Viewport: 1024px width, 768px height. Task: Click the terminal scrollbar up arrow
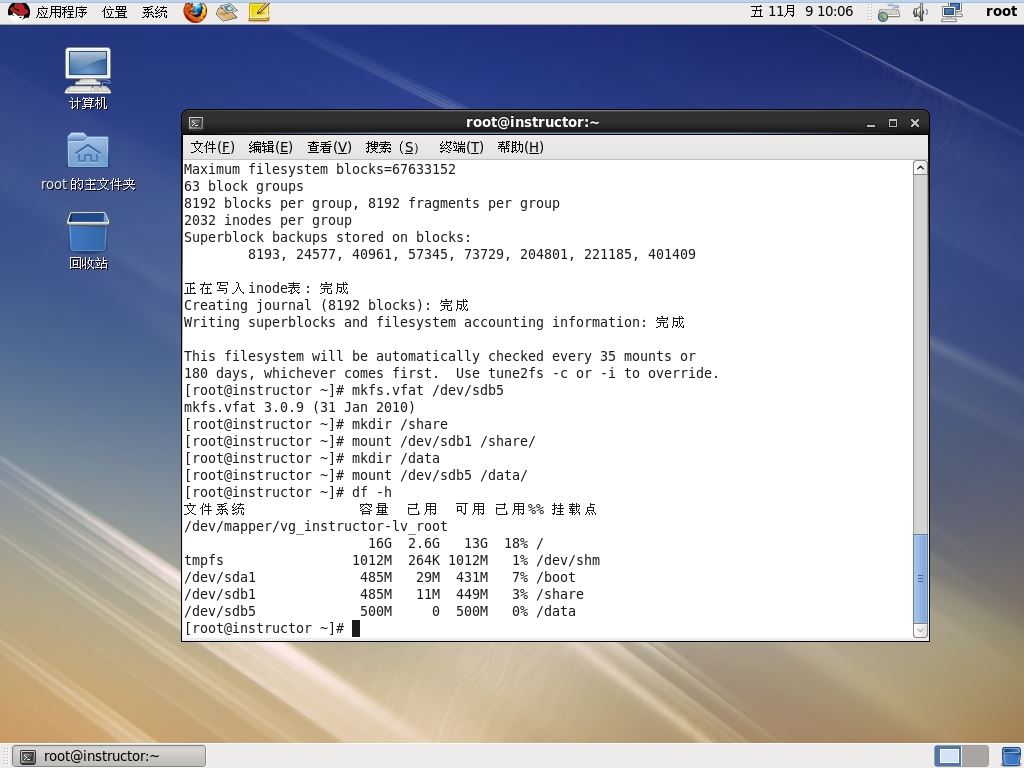(x=920, y=168)
